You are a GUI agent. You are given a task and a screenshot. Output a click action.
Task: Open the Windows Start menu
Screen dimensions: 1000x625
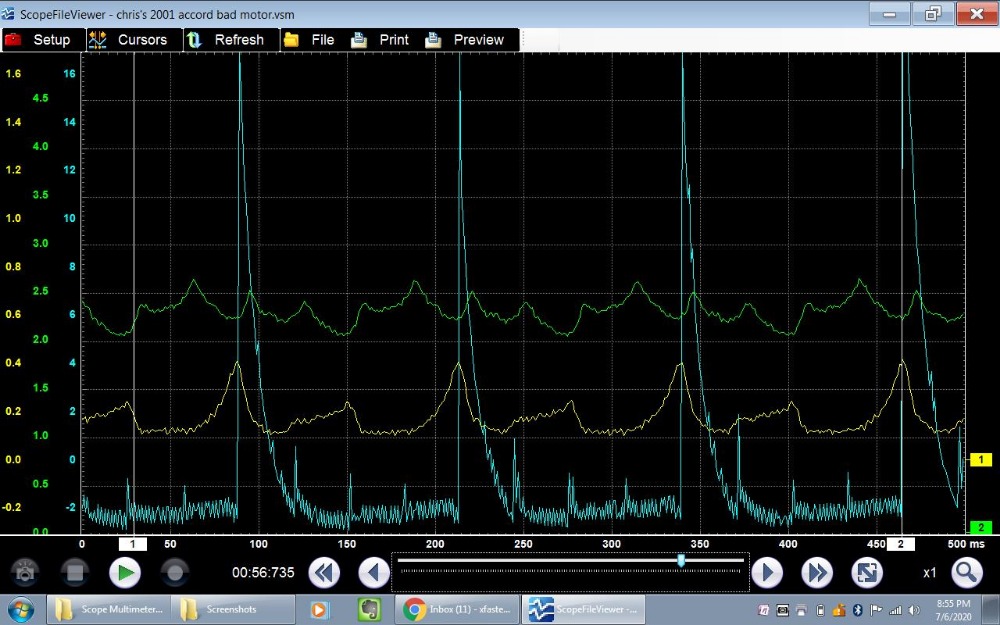coord(20,610)
